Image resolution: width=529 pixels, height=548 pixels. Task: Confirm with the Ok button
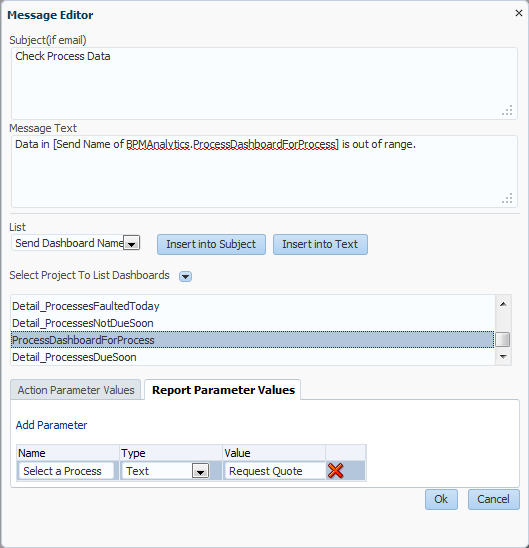[x=441, y=499]
